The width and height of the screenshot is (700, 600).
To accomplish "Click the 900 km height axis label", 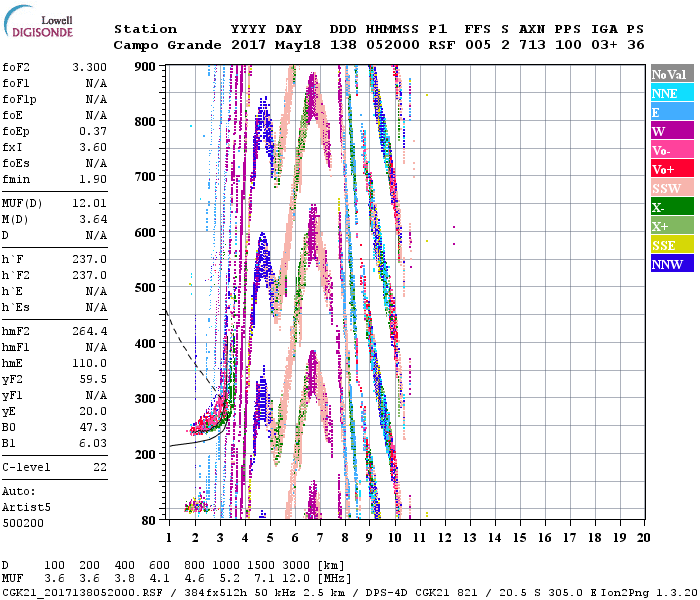I will (145, 66).
